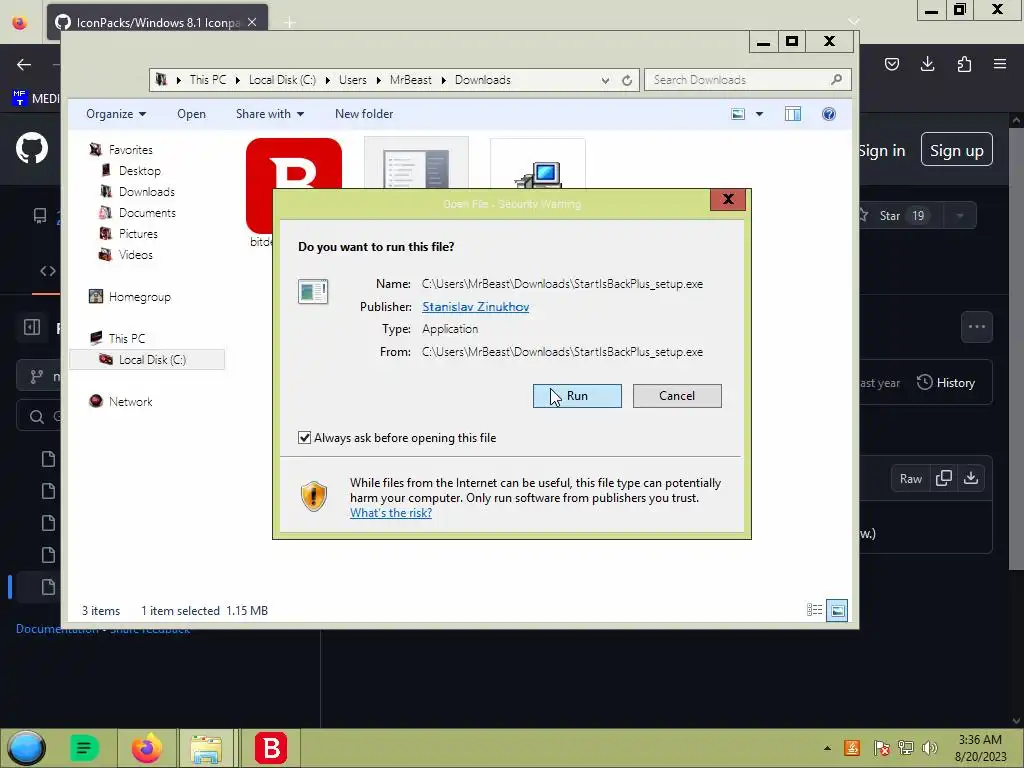Open Favorites in the navigation pane
The width and height of the screenshot is (1024, 768).
point(131,150)
